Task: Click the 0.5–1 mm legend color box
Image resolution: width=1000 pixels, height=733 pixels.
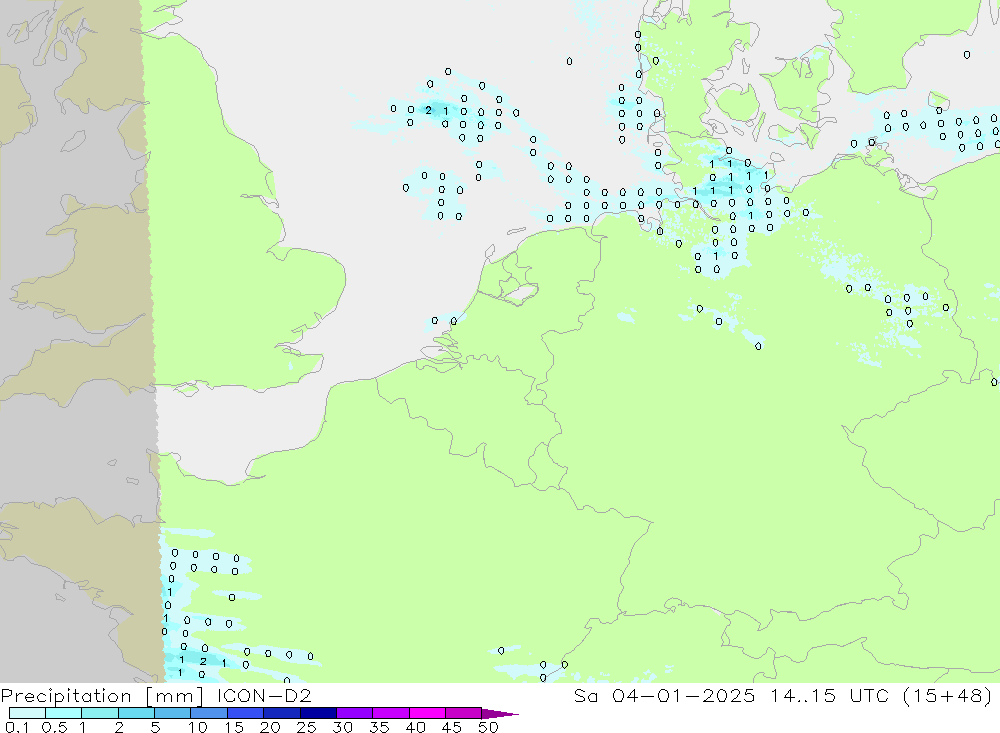Action: pyautogui.click(x=64, y=713)
